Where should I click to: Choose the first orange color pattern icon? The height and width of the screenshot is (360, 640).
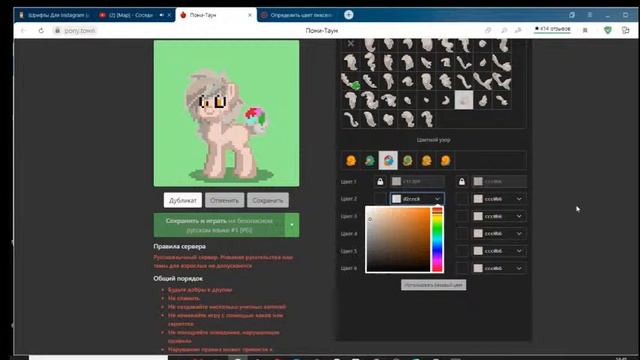click(351, 160)
